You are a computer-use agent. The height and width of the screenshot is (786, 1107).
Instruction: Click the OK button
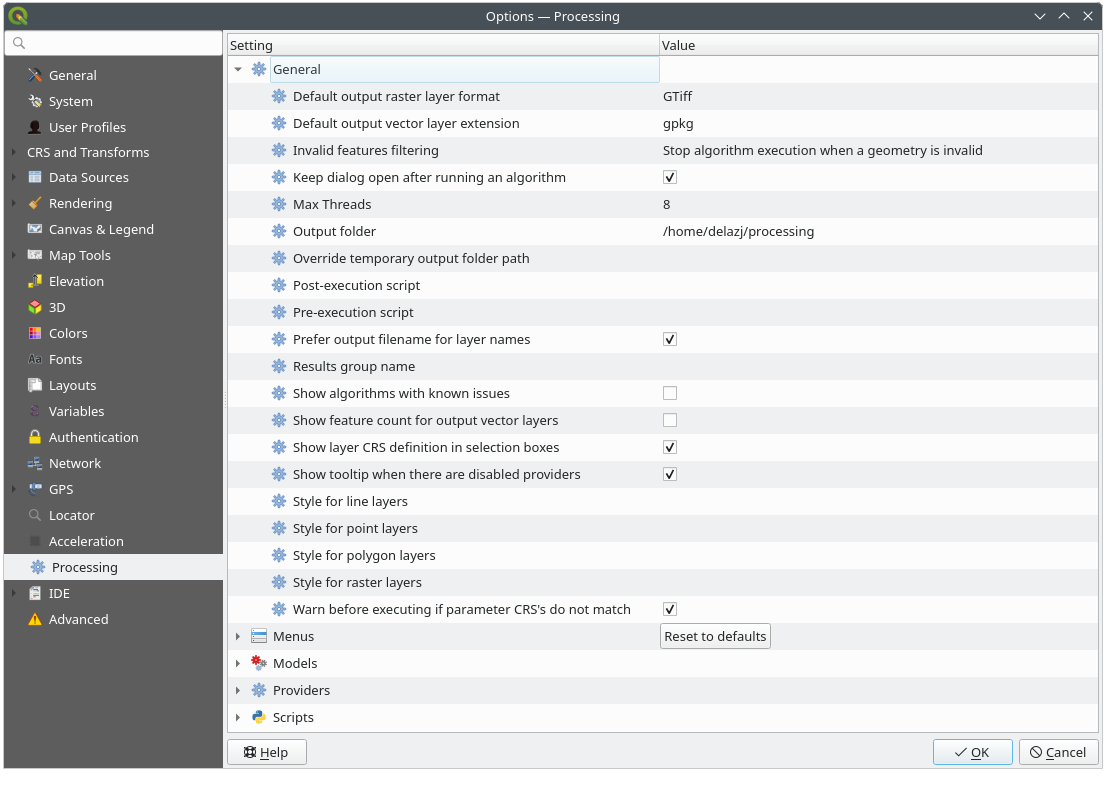[x=972, y=752]
